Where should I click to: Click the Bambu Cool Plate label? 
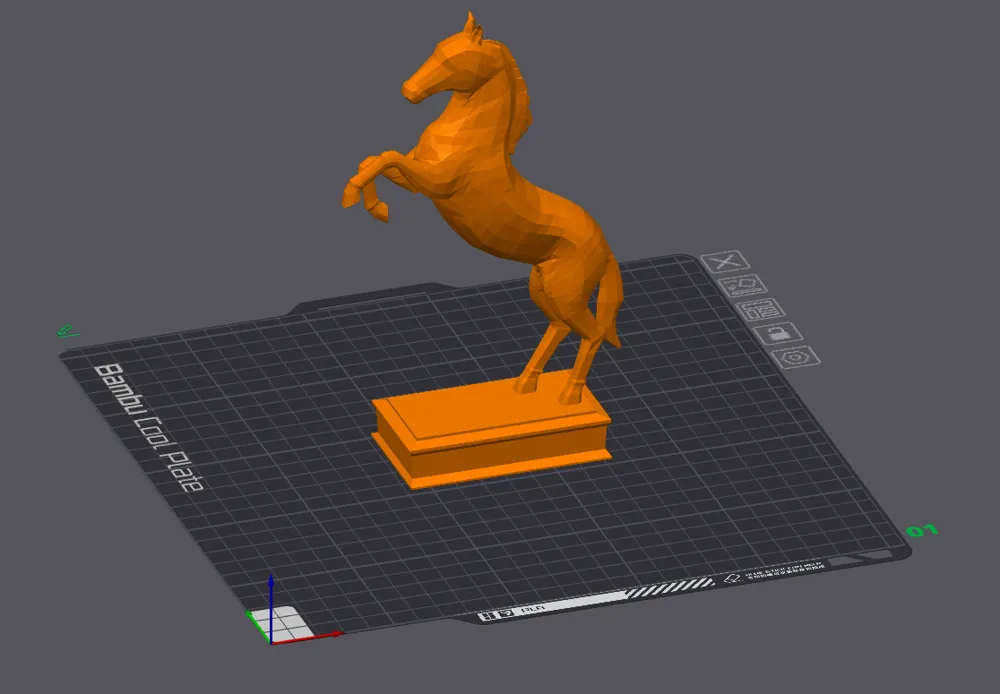[x=149, y=428]
